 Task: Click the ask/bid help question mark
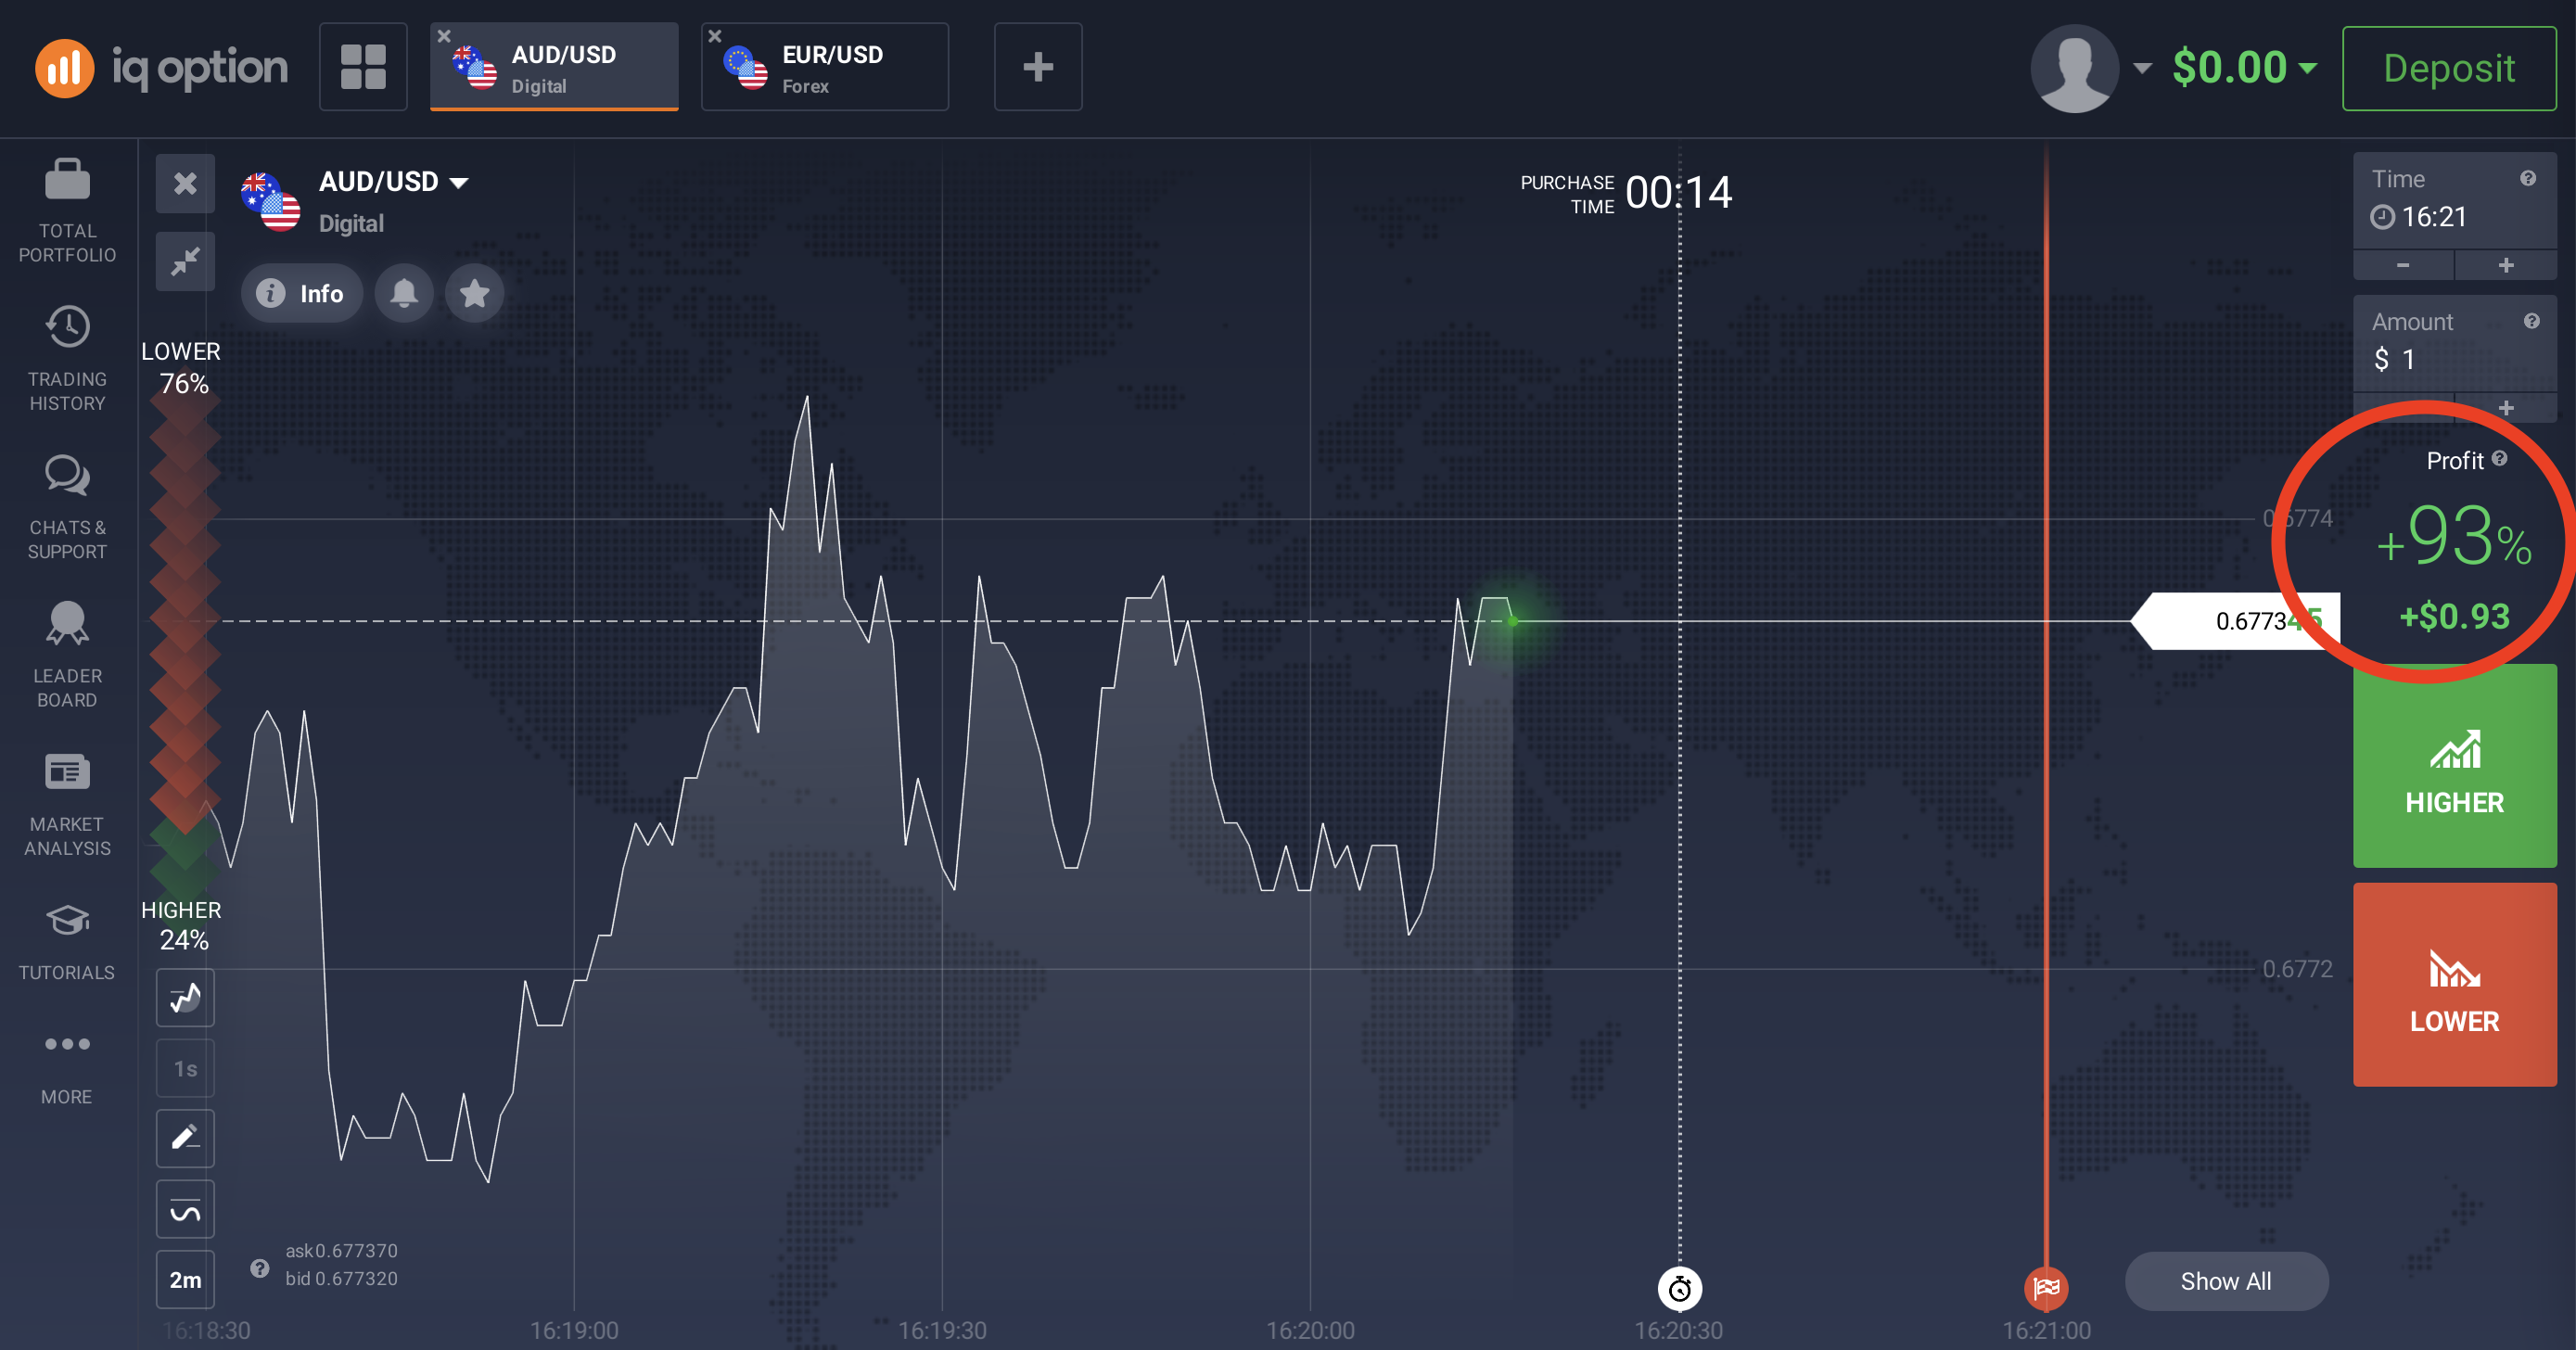point(259,1268)
